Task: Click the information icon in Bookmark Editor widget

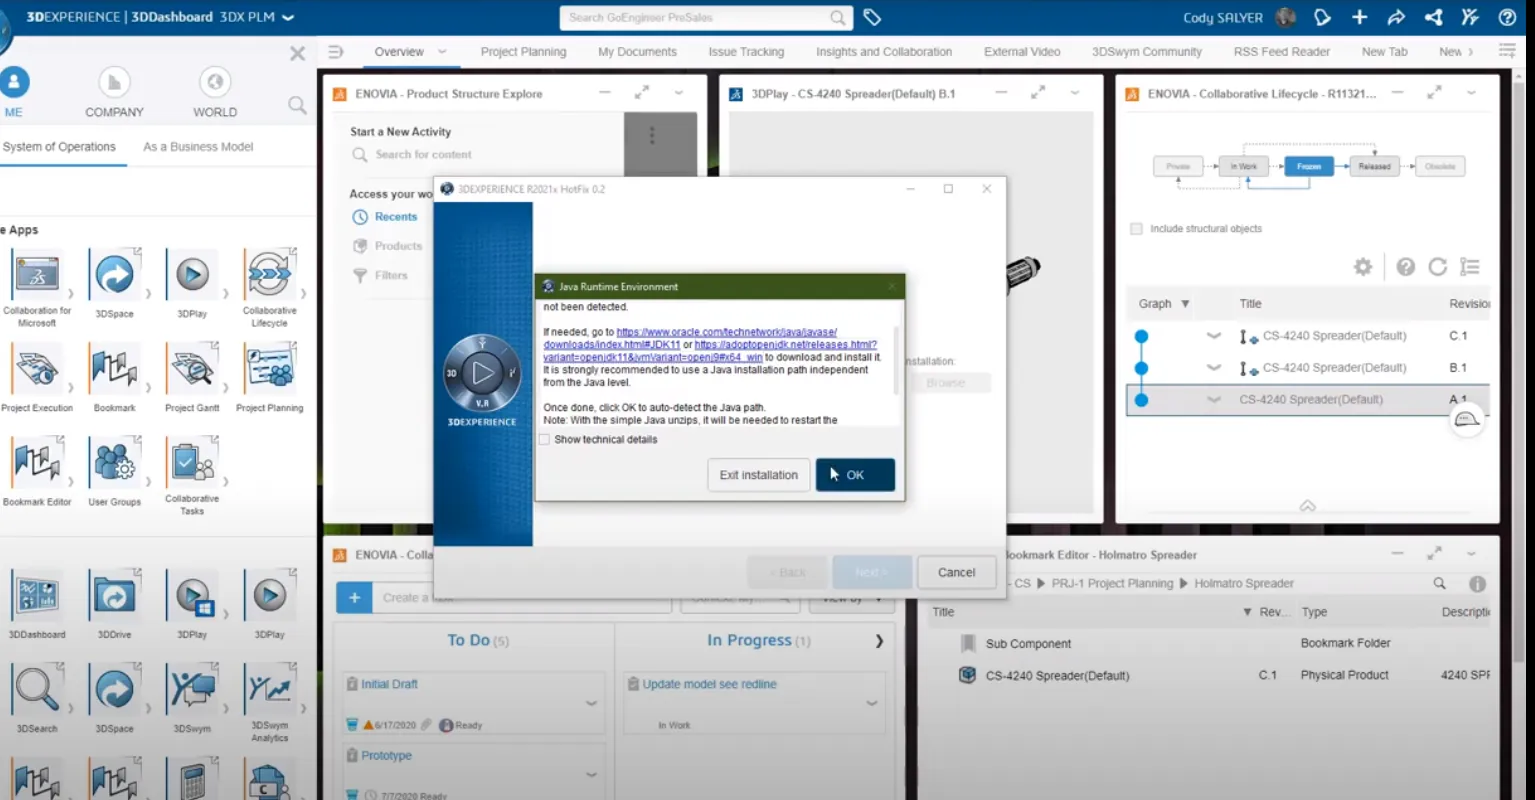Action: pos(1477,583)
